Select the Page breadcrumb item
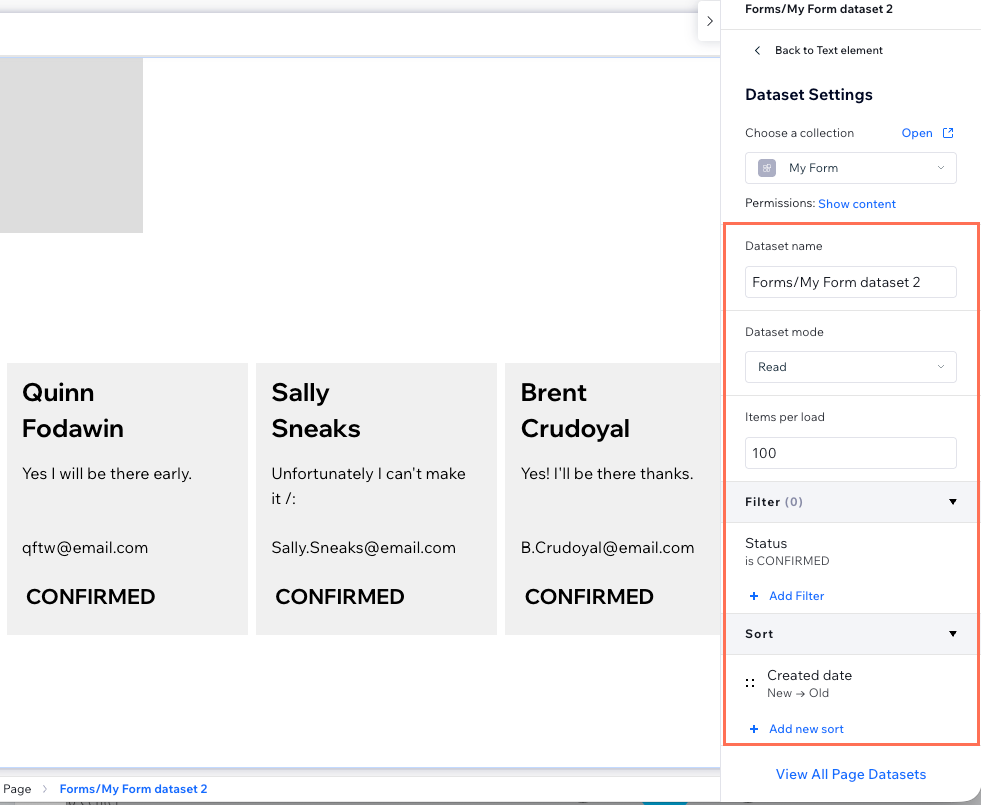 click(x=18, y=789)
